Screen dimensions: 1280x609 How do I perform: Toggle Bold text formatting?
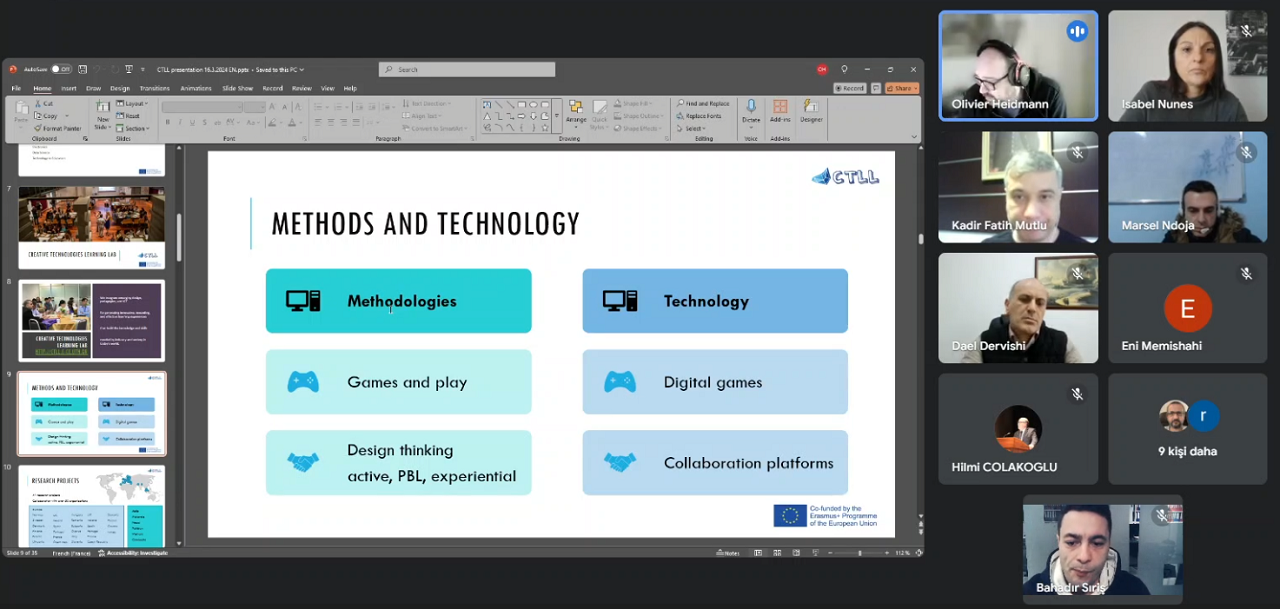(167, 122)
